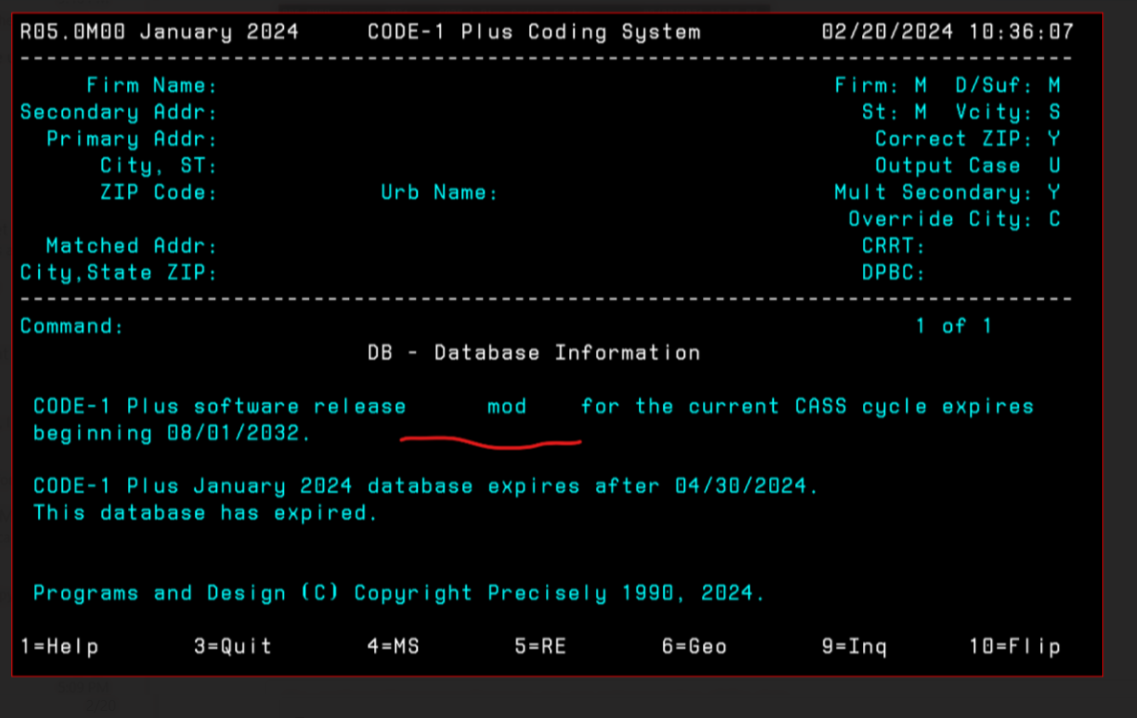Click the 'R05.0M00 January 2024' release text

(x=159, y=32)
